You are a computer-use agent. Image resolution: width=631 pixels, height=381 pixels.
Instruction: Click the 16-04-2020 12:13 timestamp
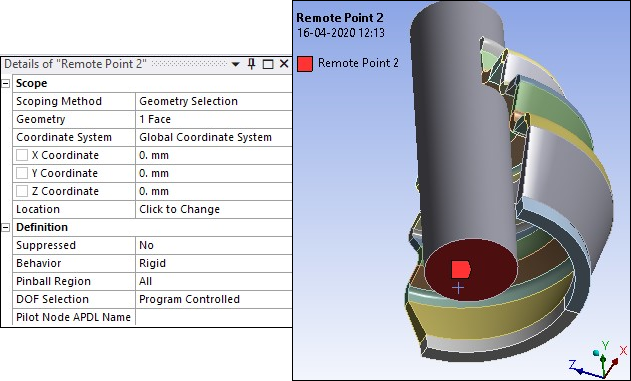tap(340, 33)
